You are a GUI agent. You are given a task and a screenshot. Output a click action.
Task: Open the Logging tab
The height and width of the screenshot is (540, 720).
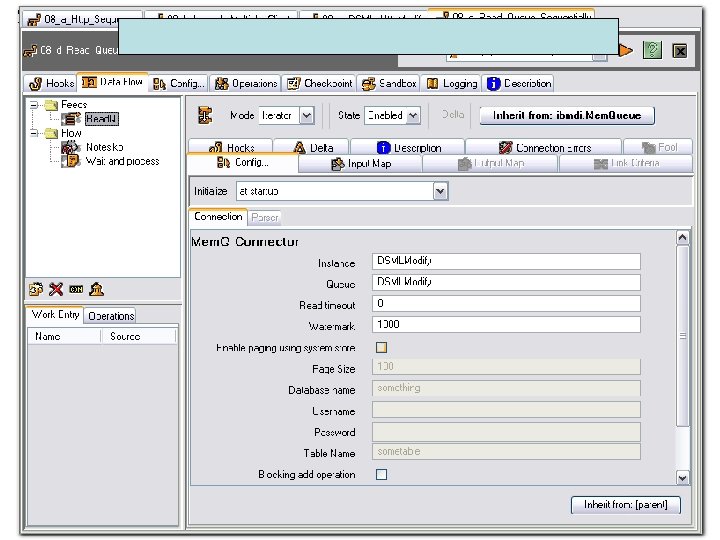click(x=451, y=83)
